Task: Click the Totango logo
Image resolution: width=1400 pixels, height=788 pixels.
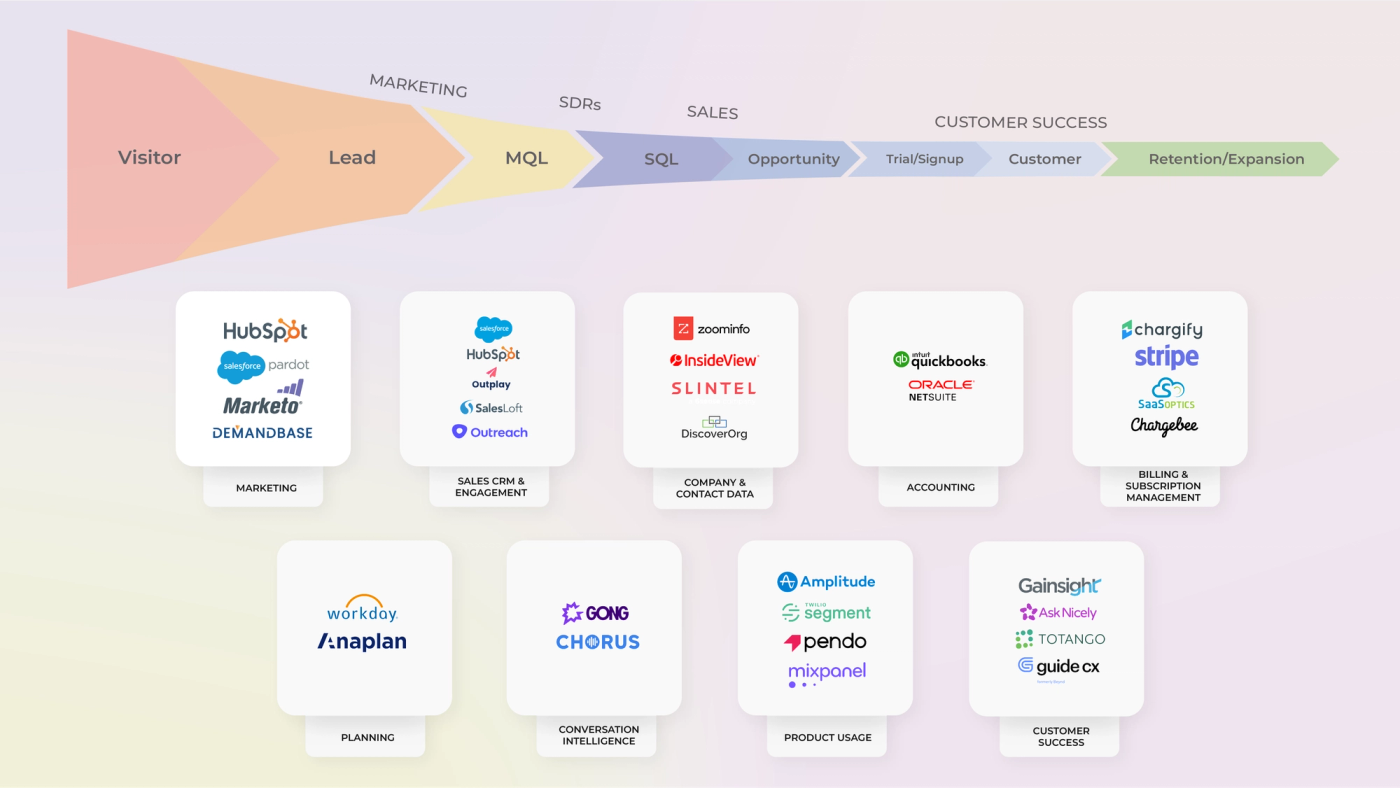Action: (x=1060, y=639)
